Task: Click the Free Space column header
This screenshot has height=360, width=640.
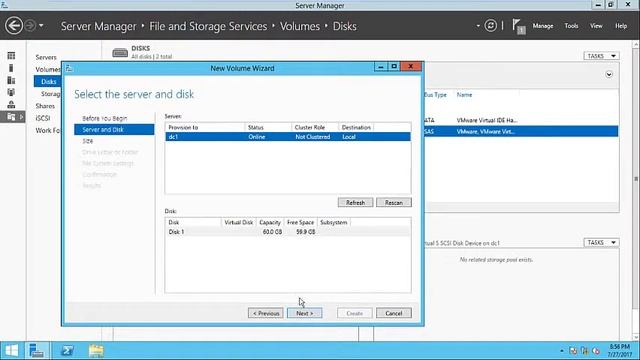Action: (x=300, y=222)
